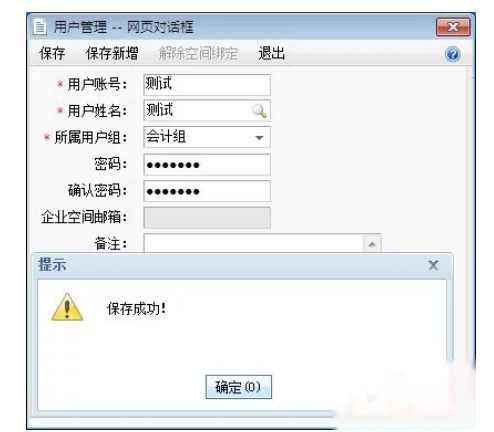Image resolution: width=494 pixels, height=432 pixels.
Task: Click the 备注 scrollbar up arrow
Action: [x=372, y=244]
